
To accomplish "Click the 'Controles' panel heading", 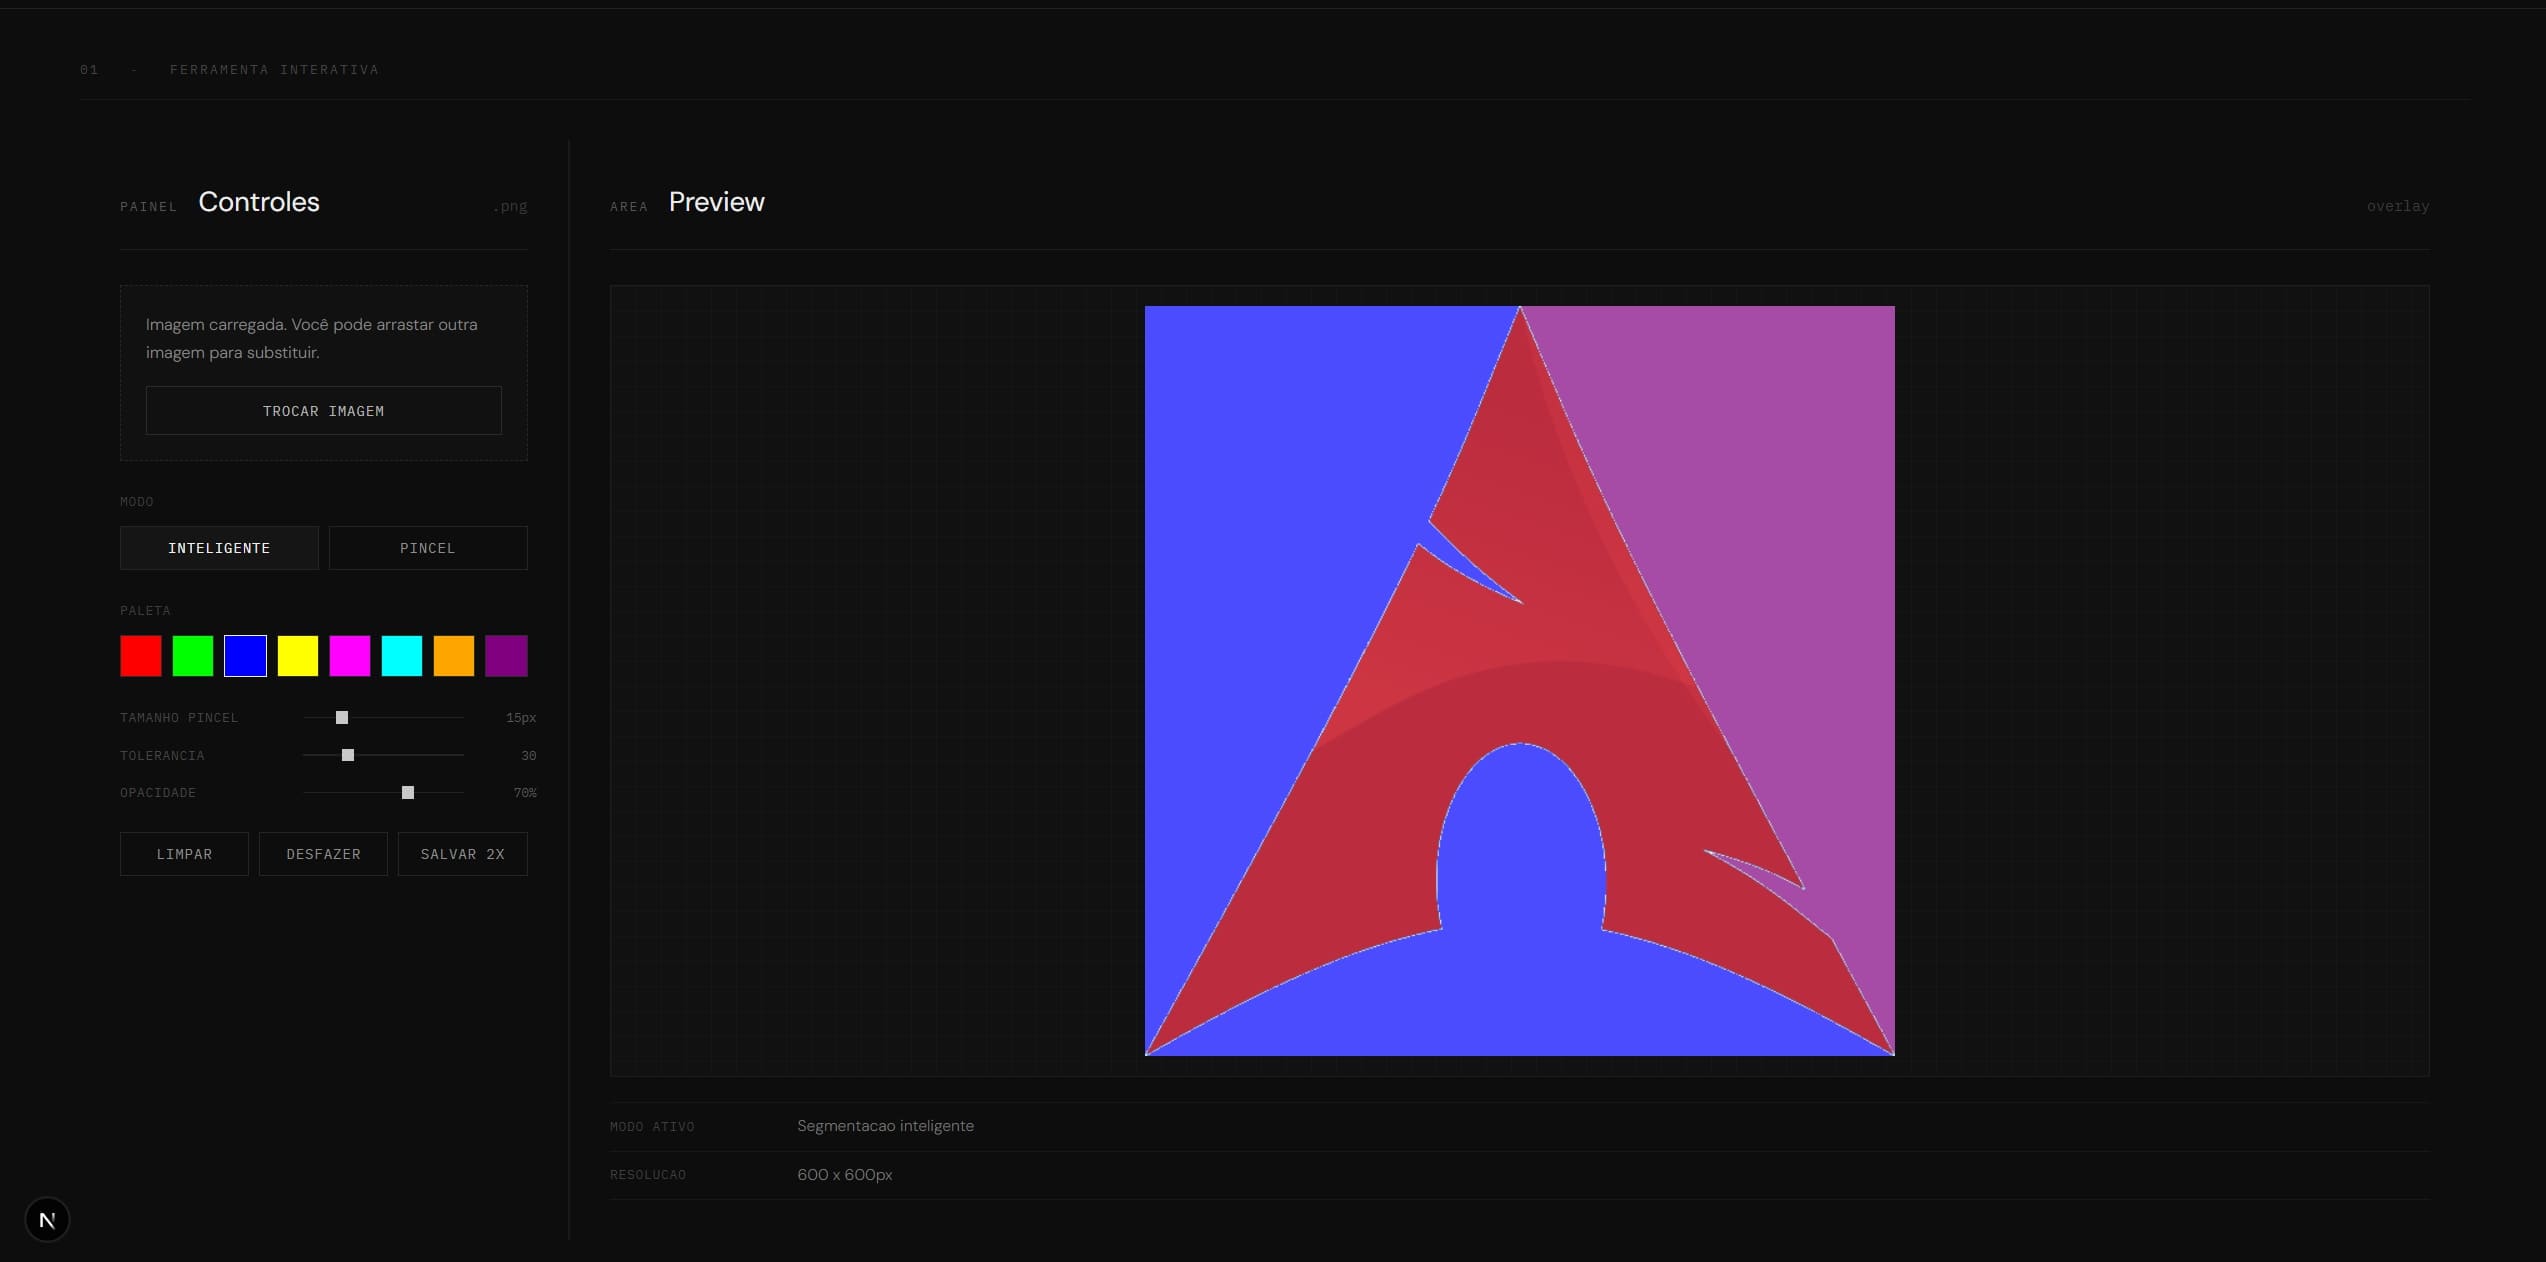I will [259, 202].
